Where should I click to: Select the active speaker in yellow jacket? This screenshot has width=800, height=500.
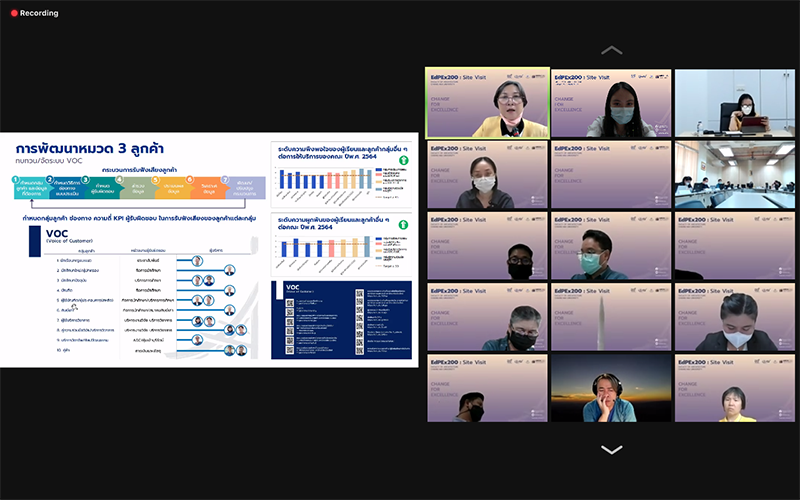tap(488, 103)
